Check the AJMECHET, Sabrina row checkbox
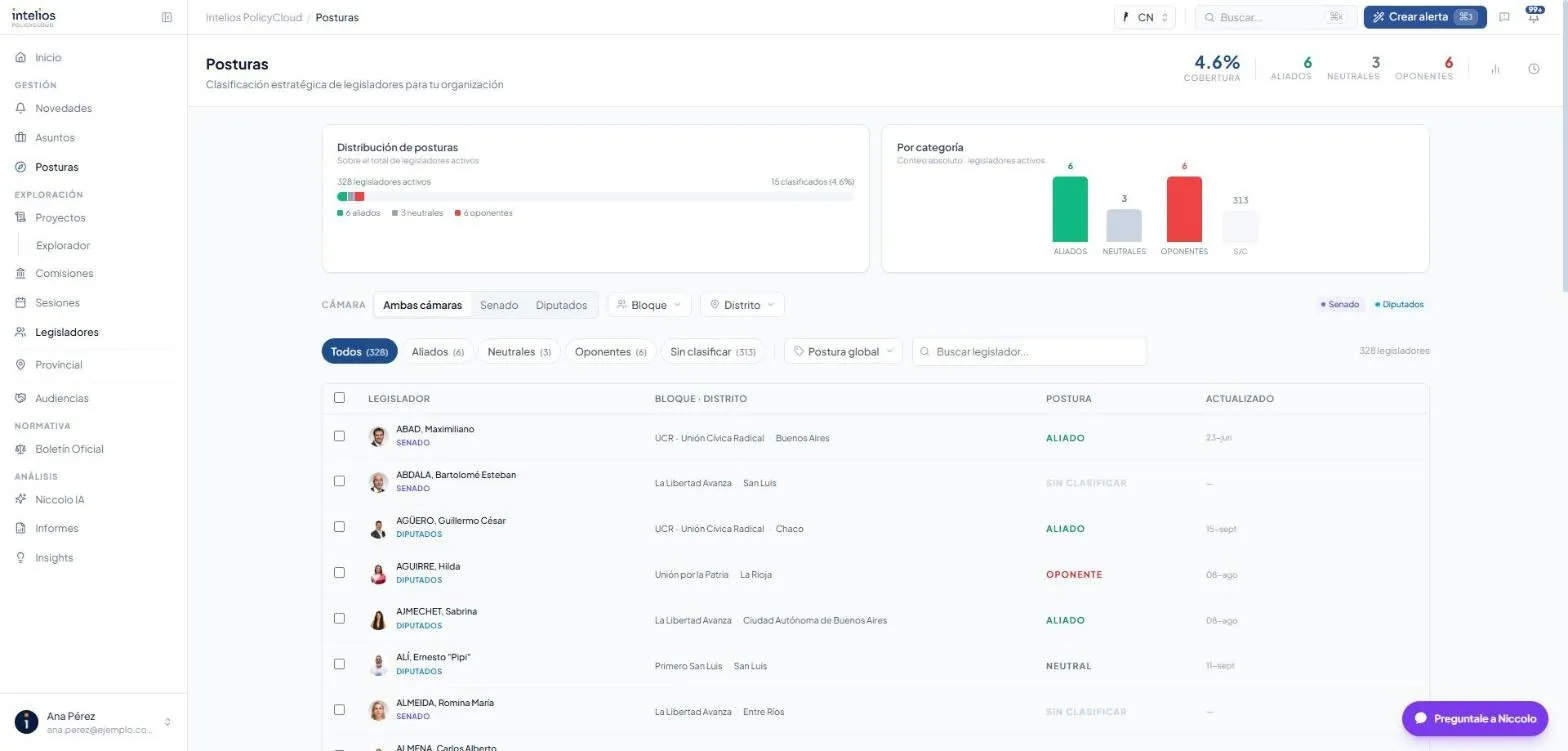The height and width of the screenshot is (751, 1568). pyautogui.click(x=339, y=619)
